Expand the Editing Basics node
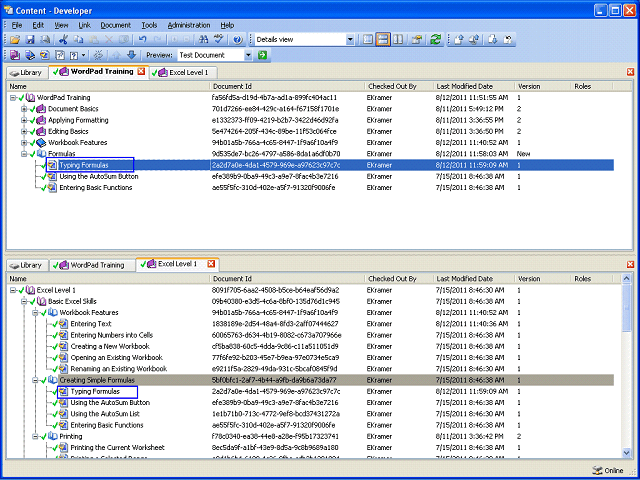 pos(24,131)
